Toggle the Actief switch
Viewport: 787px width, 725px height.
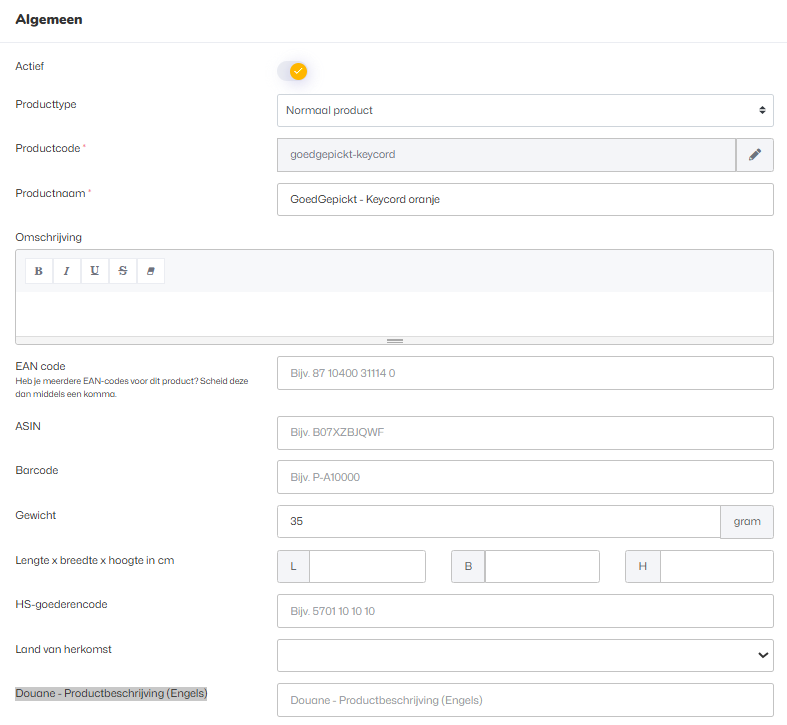pyautogui.click(x=292, y=71)
